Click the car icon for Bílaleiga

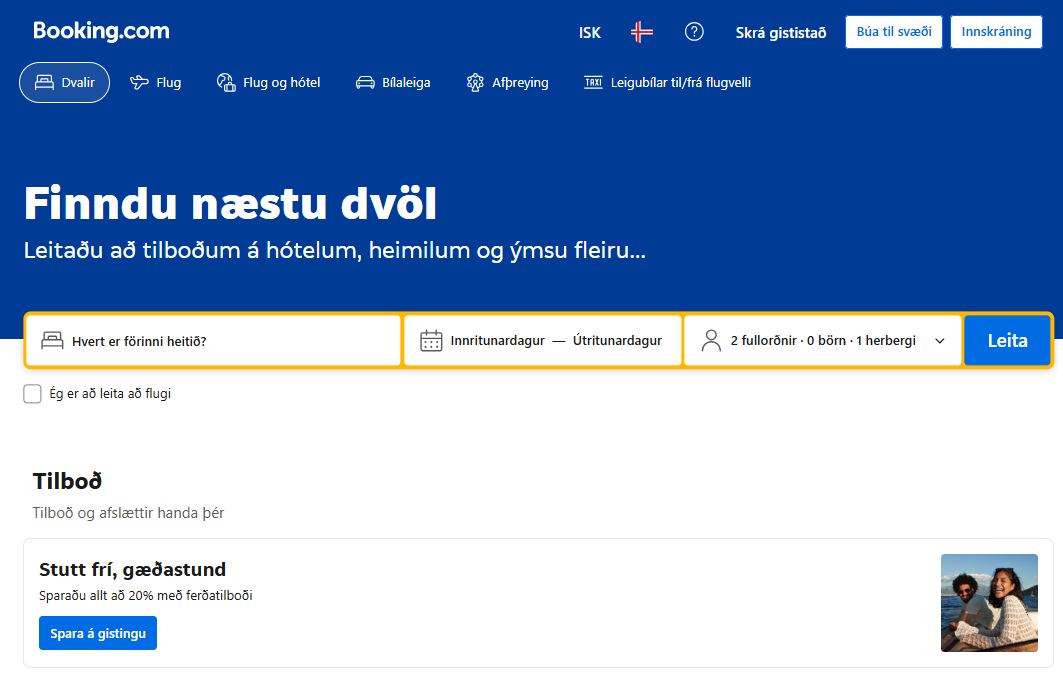coord(365,83)
